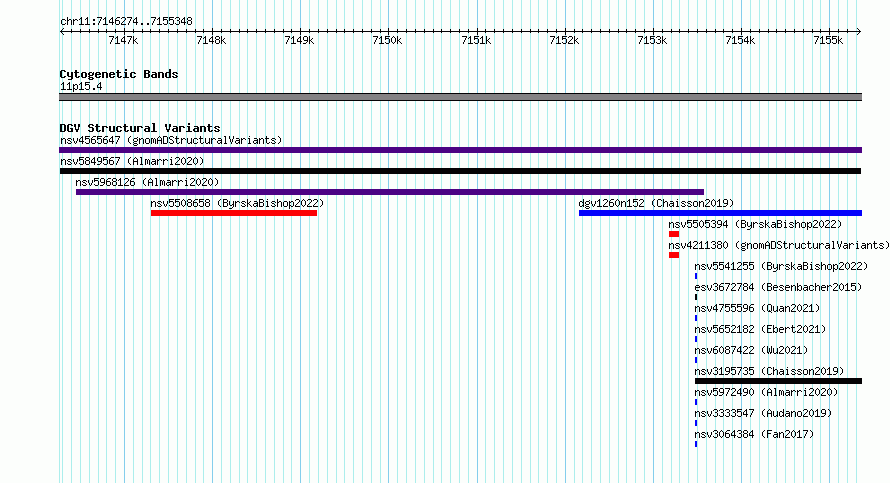890x483 pixels.
Task: Click the 7150k ruler tick label
Action: 387,40
